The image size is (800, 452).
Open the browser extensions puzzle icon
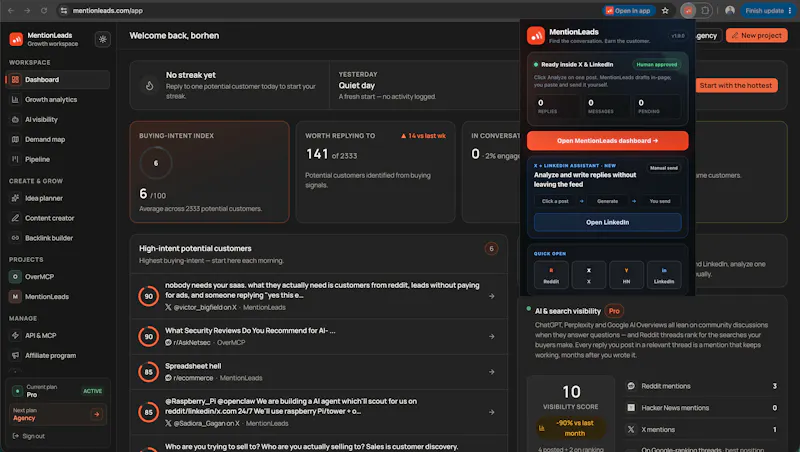(x=705, y=11)
